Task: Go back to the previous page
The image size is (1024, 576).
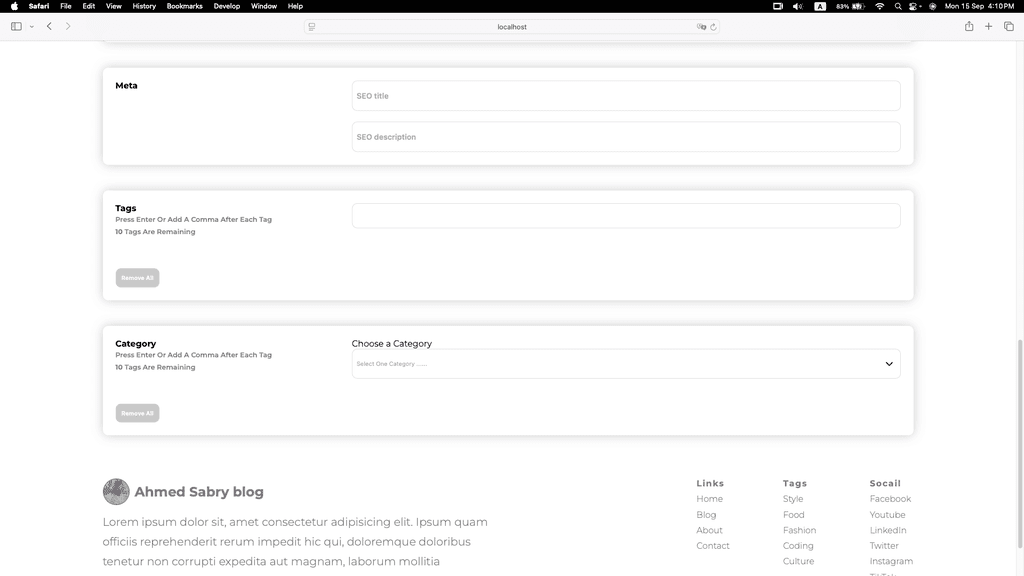Action: [49, 27]
